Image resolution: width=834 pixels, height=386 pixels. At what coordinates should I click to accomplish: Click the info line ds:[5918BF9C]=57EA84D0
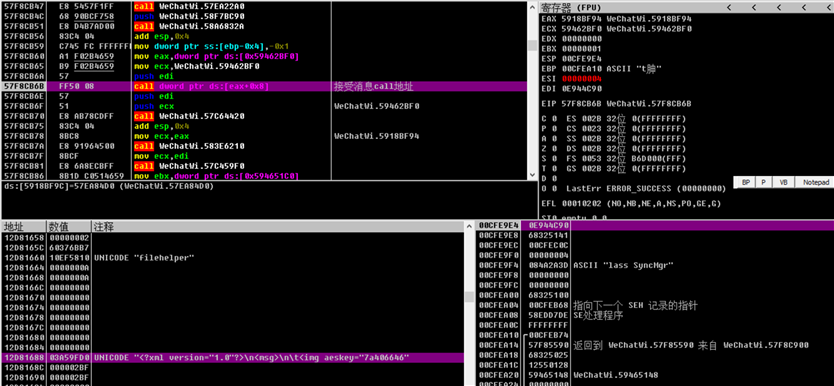tap(110, 186)
